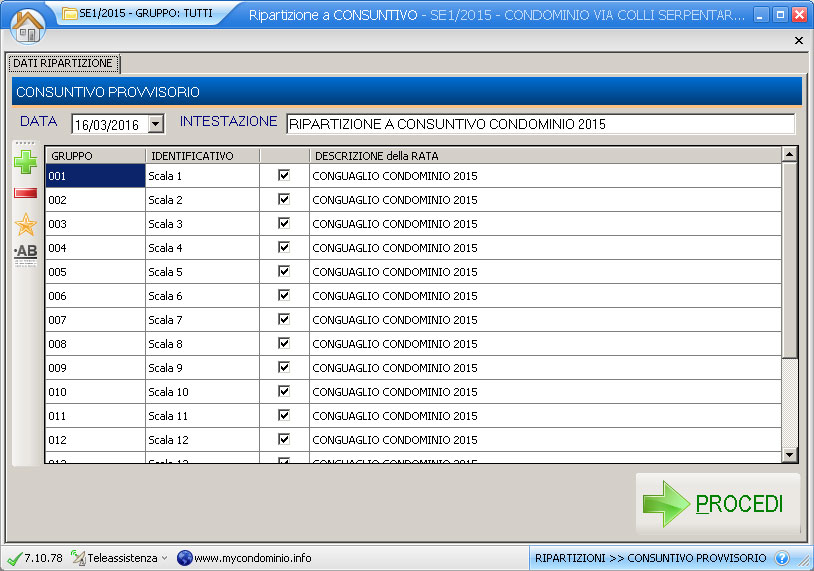
Task: Select the DATI RIPARTIZIONE tab
Action: pos(63,63)
